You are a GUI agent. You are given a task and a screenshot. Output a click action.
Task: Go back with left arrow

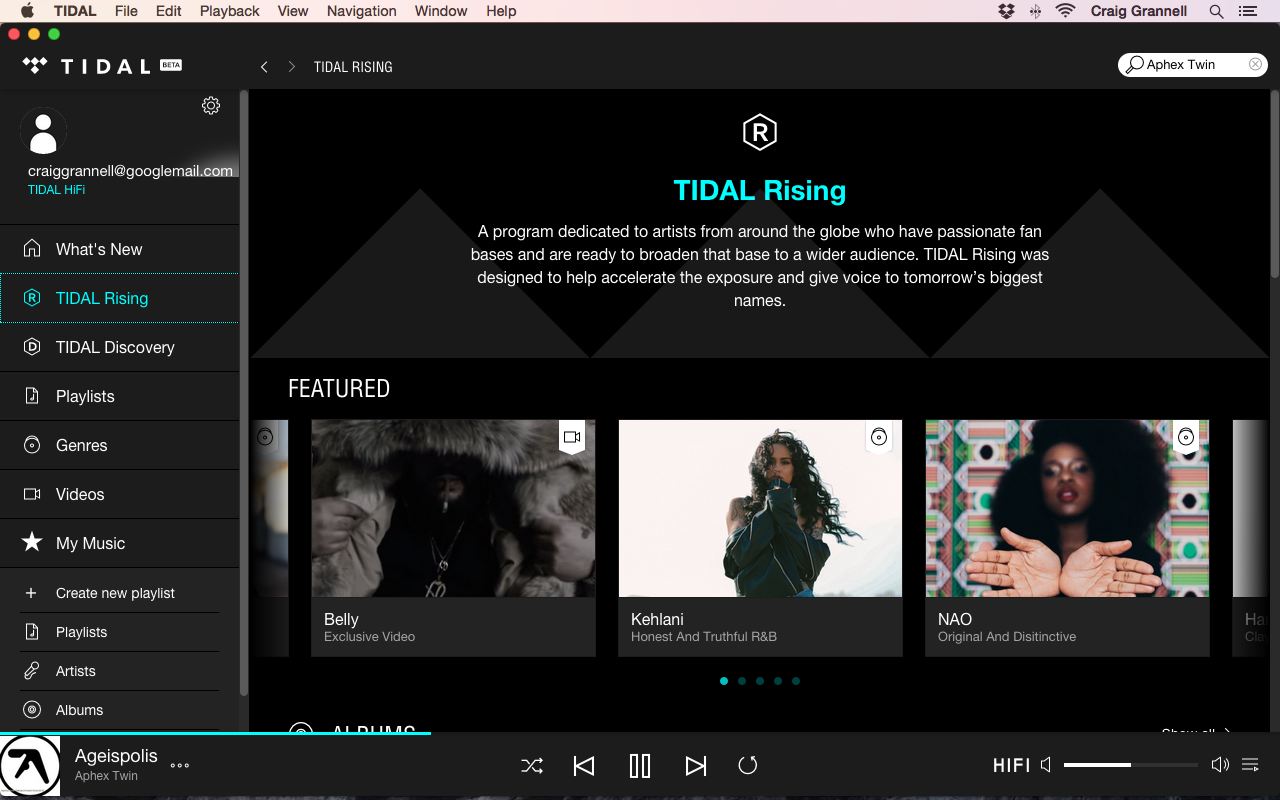click(x=264, y=67)
